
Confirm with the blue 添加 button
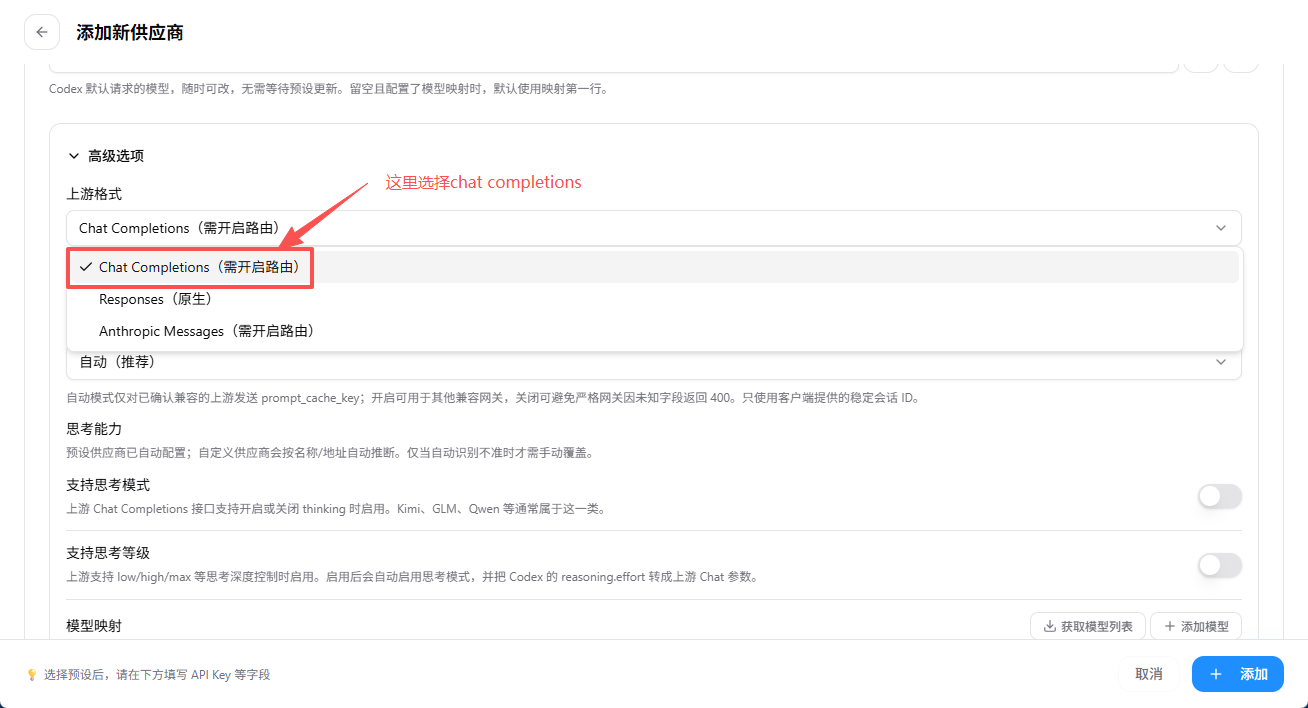point(1238,674)
